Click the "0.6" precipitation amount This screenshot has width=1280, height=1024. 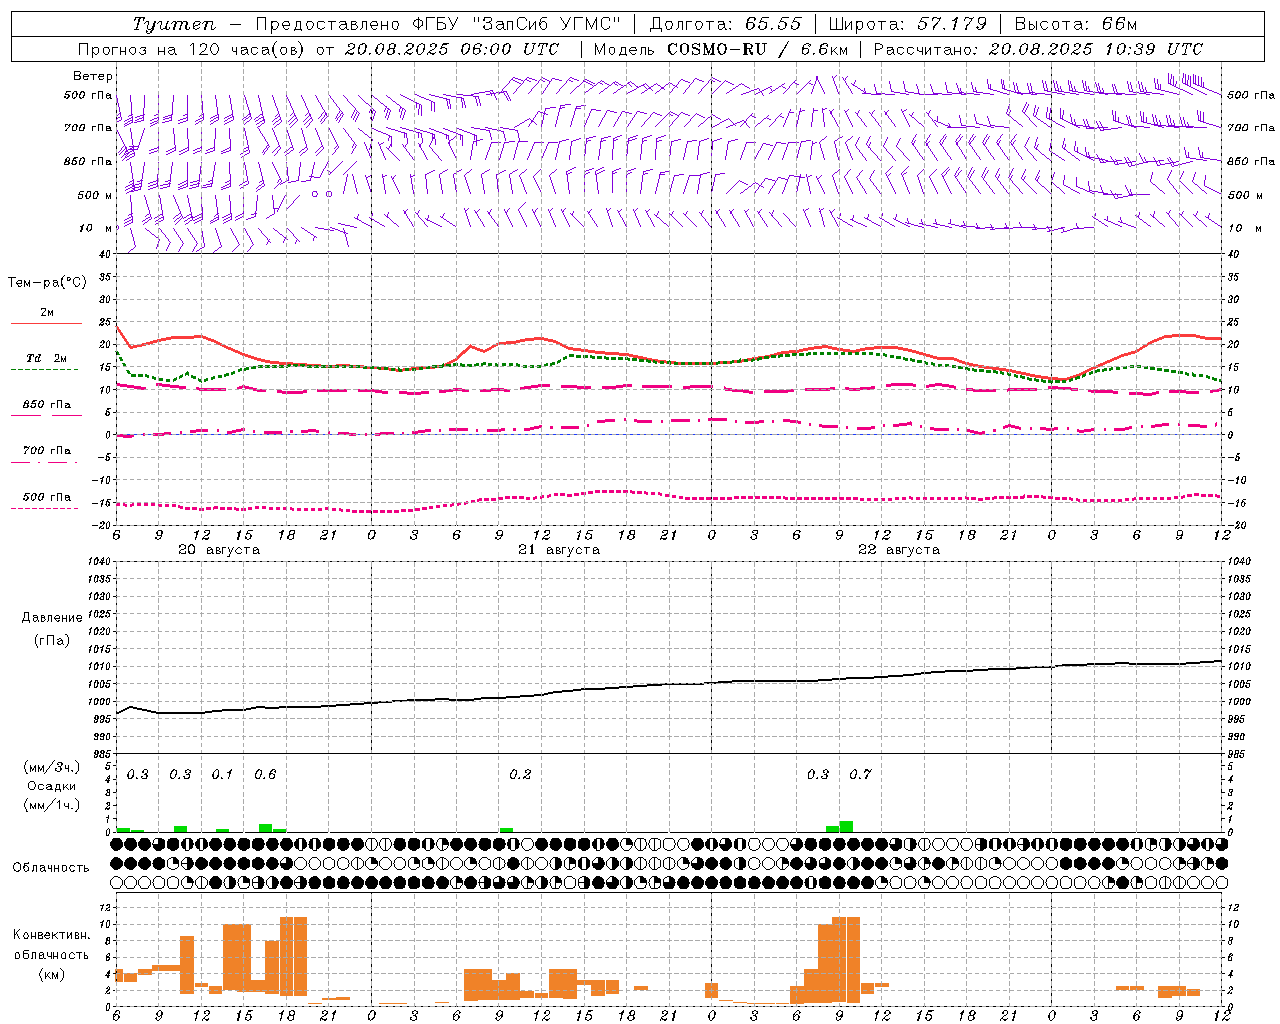[265, 775]
